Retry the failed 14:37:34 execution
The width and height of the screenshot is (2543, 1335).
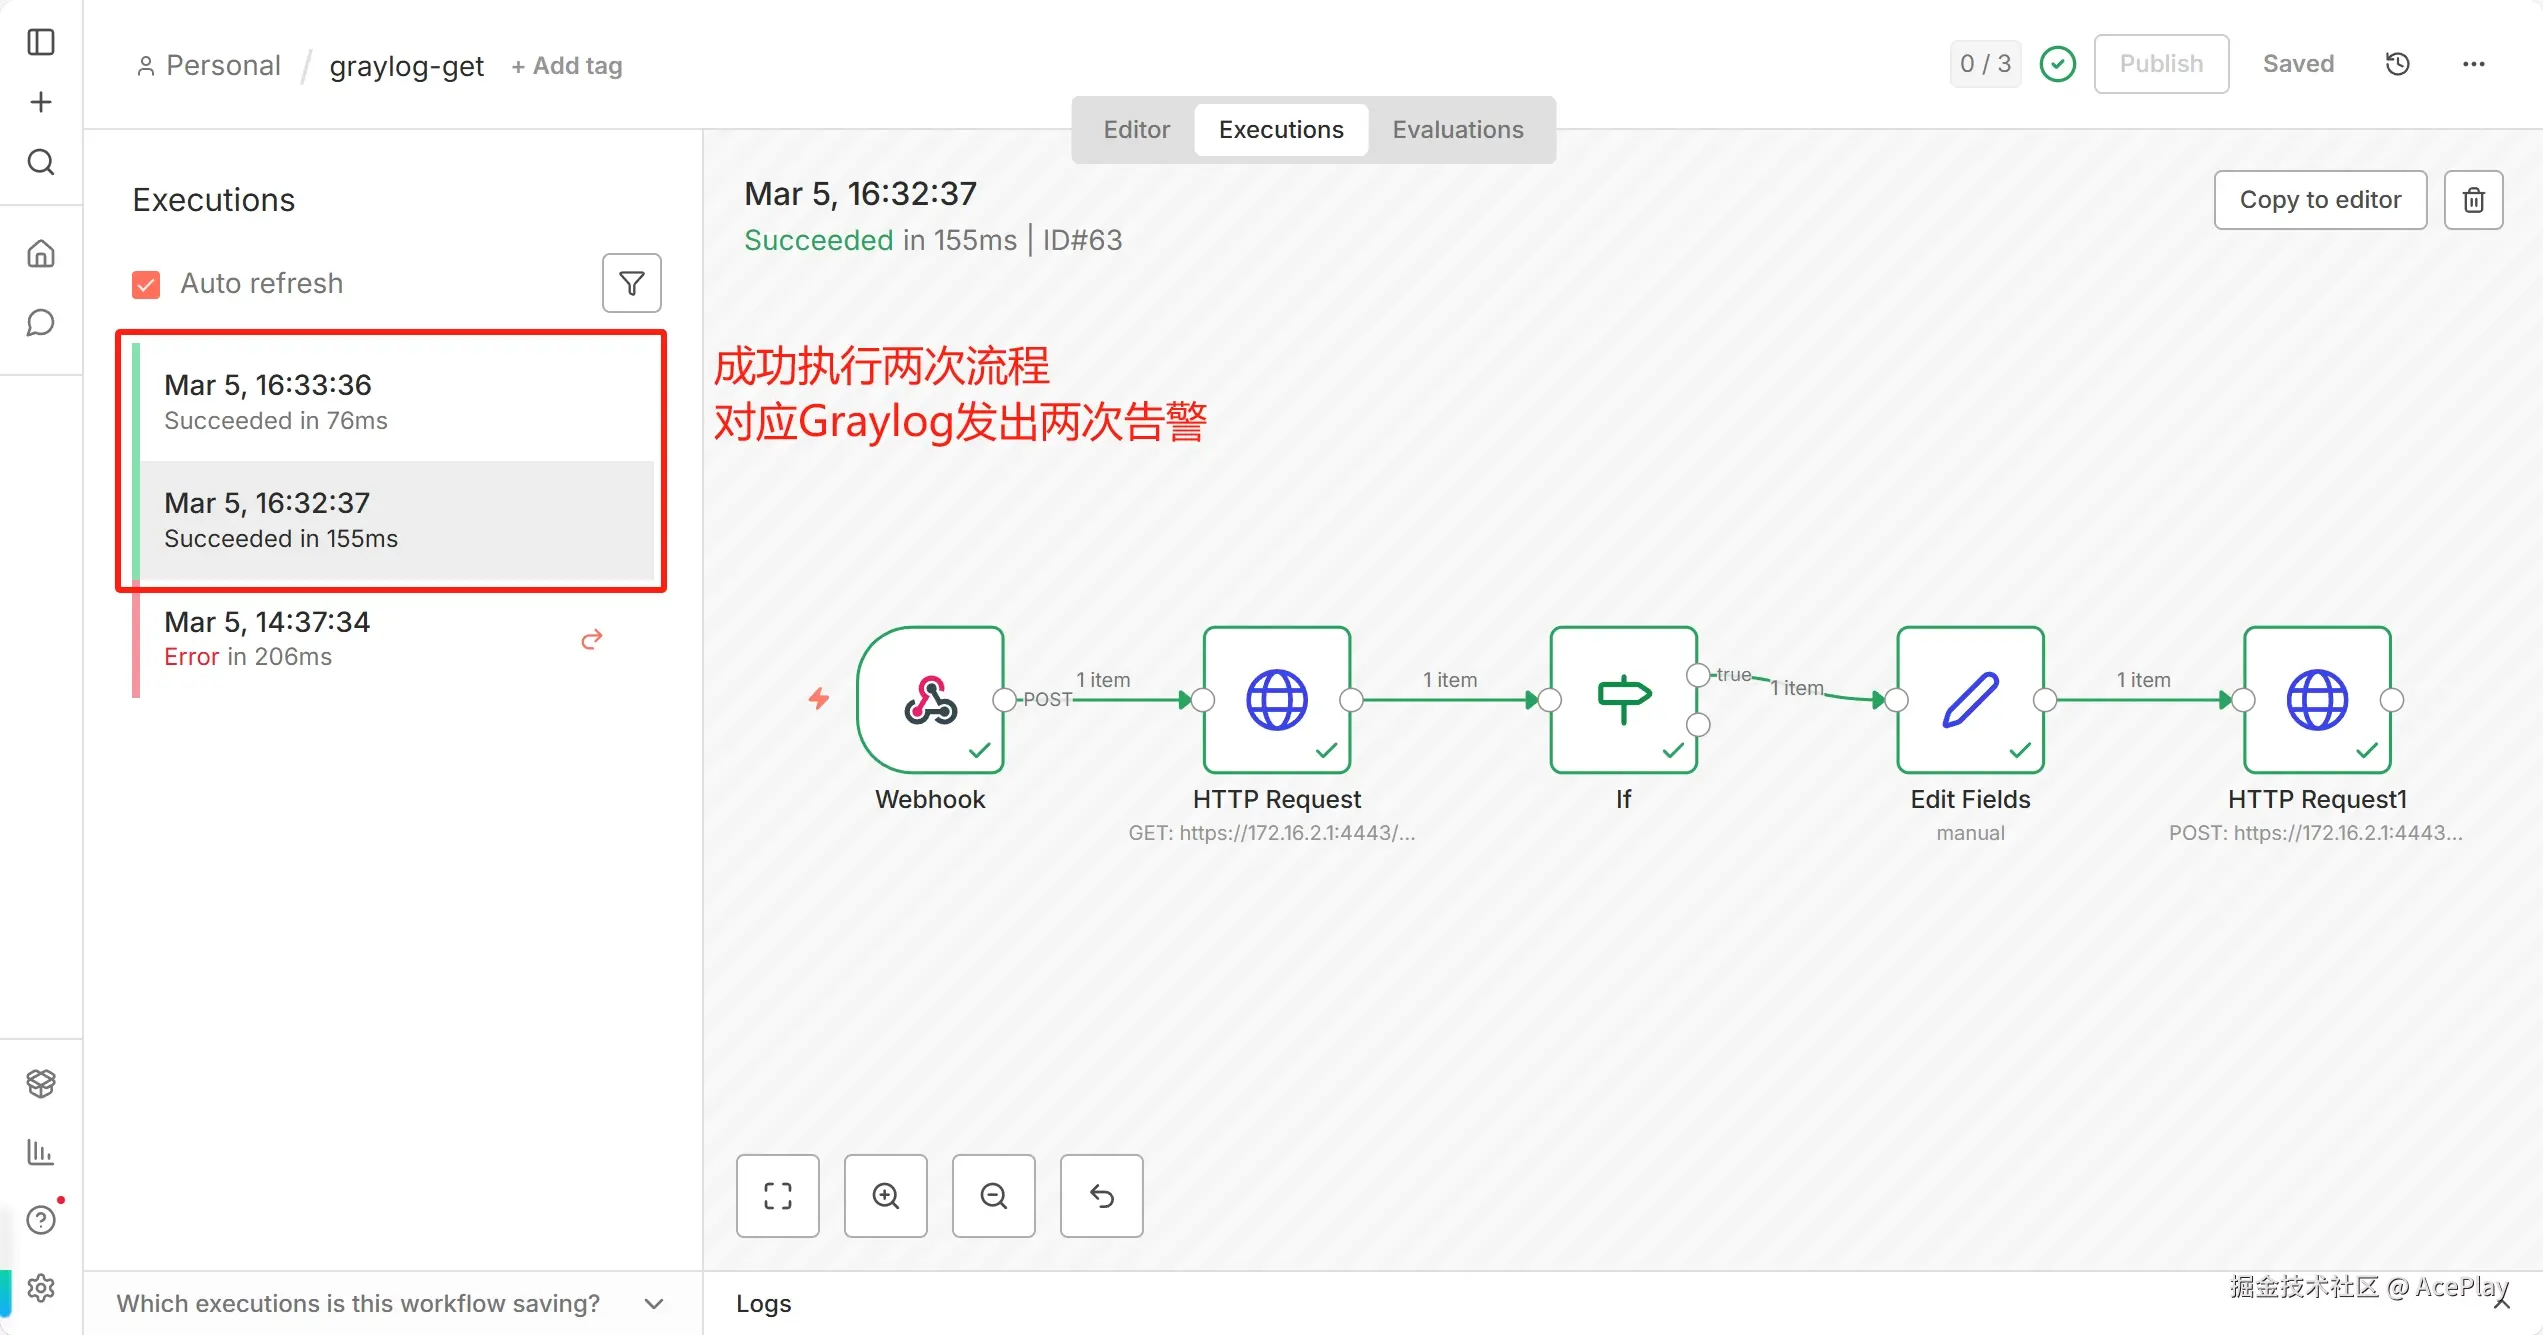pyautogui.click(x=591, y=639)
